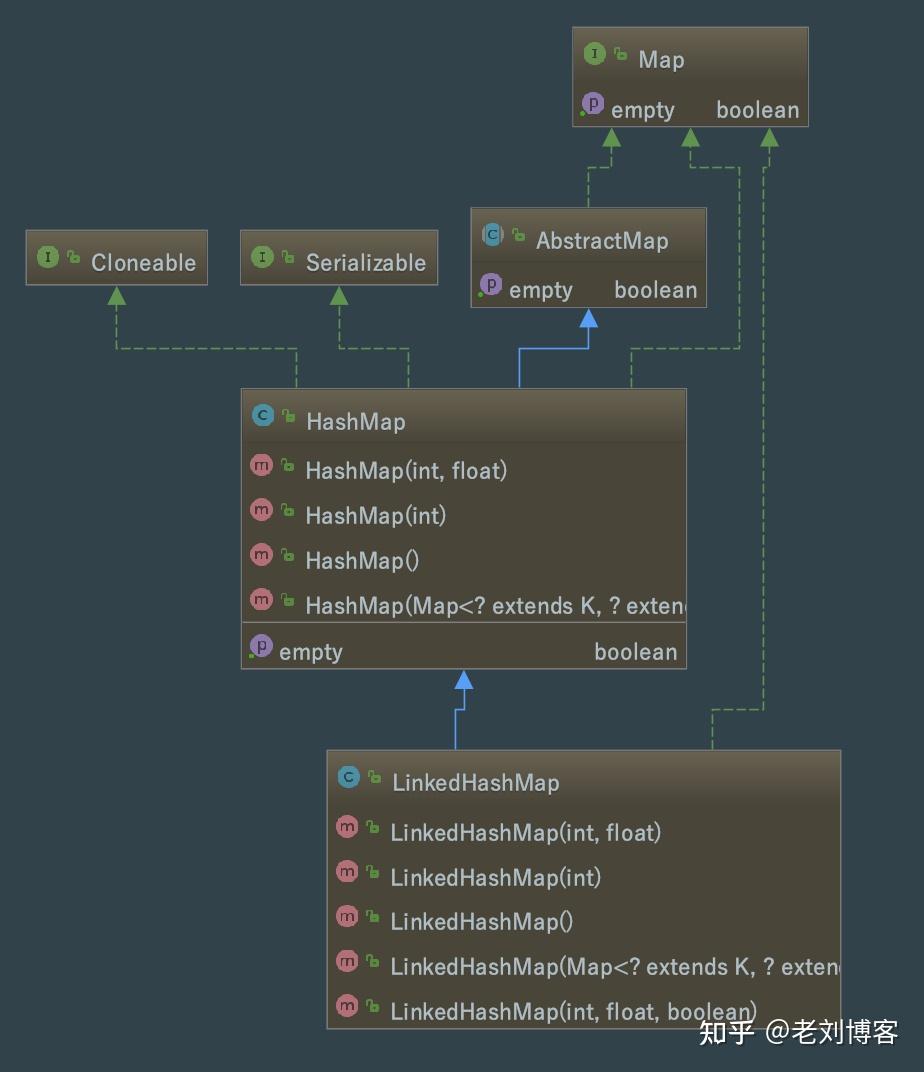
Task: Click the LinkedHashMap class icon
Action: (348, 776)
